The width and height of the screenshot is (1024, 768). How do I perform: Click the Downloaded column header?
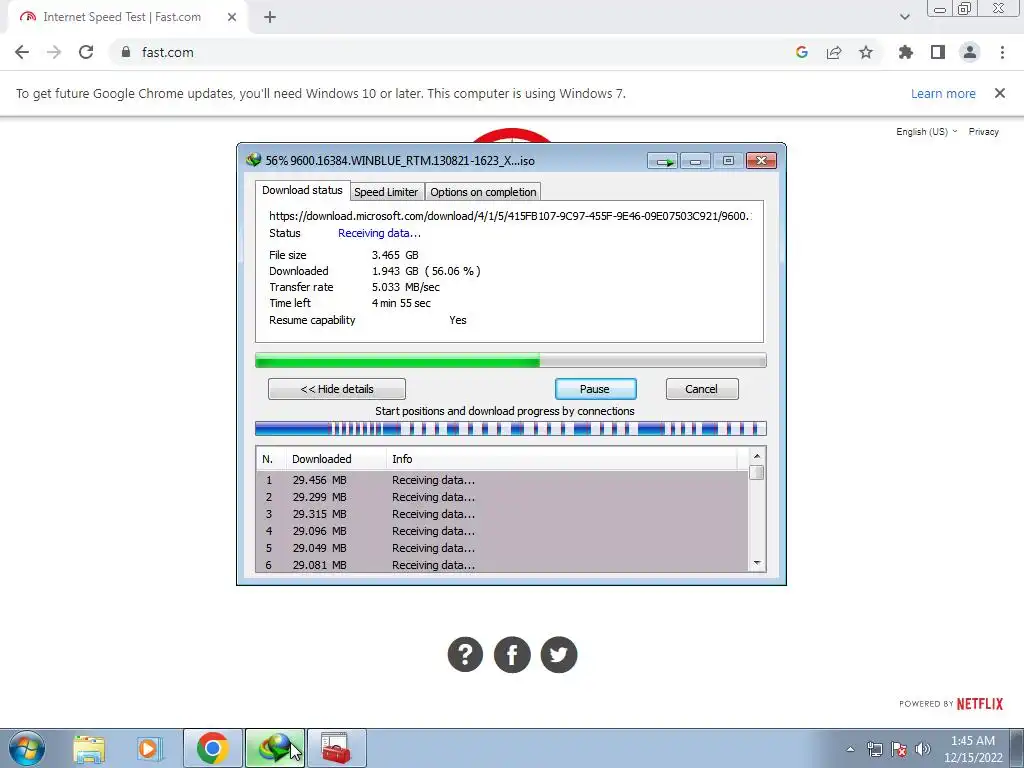pos(336,459)
